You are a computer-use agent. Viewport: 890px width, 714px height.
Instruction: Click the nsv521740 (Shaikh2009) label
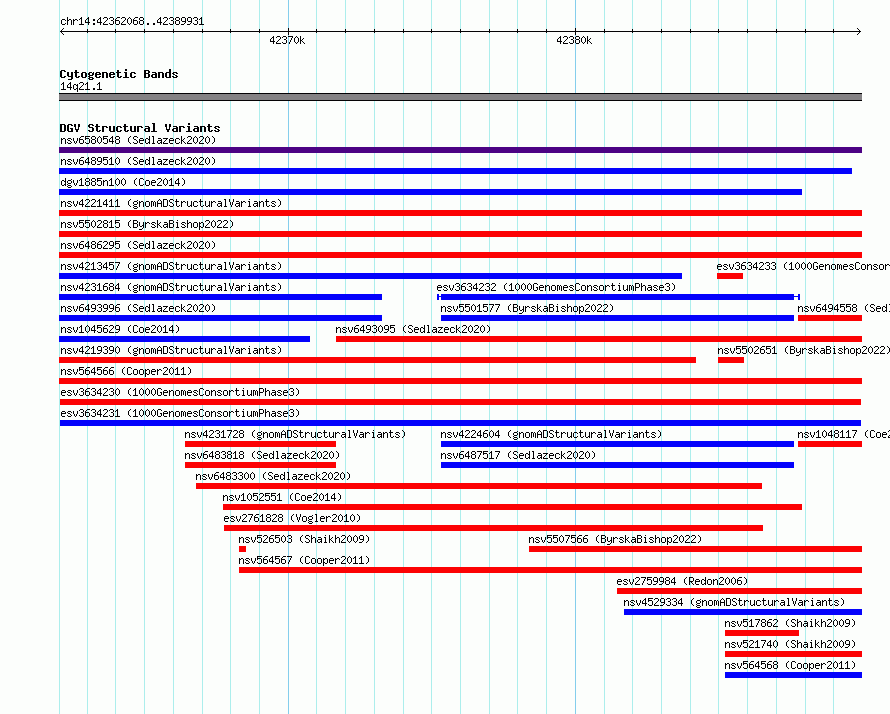[790, 644]
